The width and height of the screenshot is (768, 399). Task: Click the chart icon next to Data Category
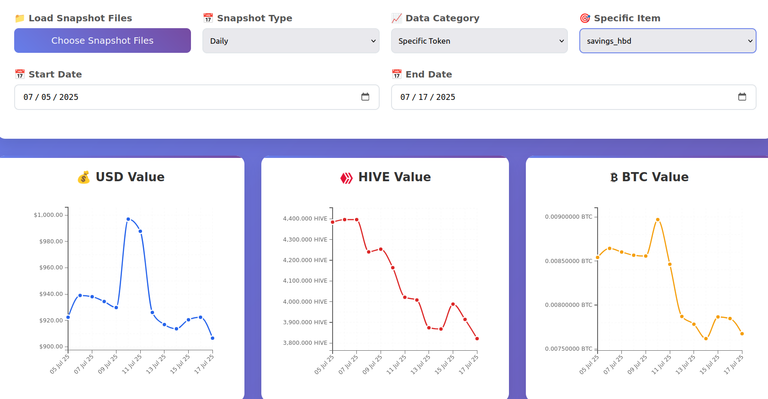[396, 18]
